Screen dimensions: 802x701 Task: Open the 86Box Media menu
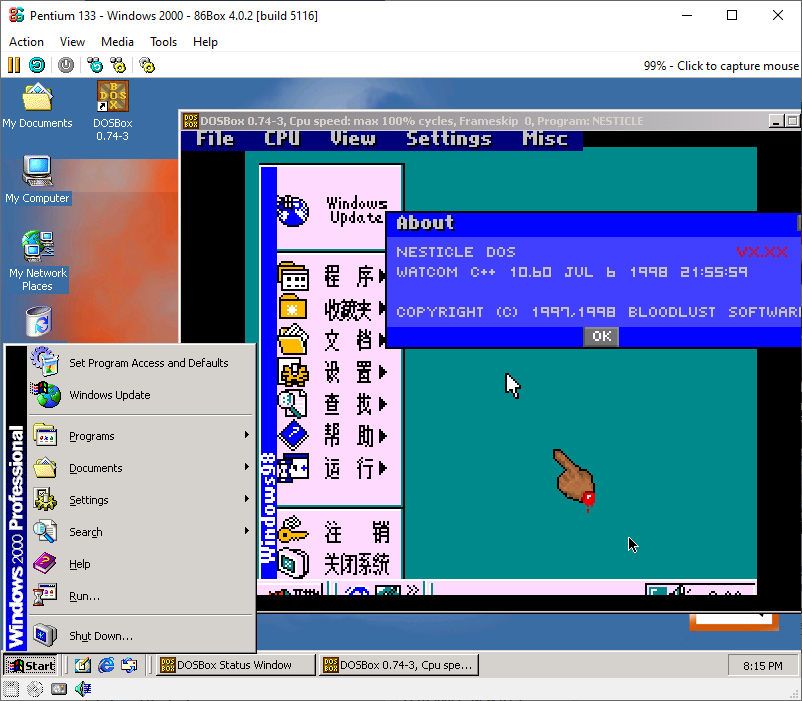117,42
